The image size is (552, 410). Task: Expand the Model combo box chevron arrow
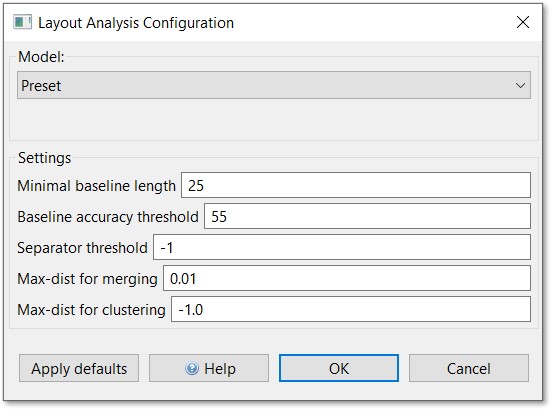click(x=520, y=86)
